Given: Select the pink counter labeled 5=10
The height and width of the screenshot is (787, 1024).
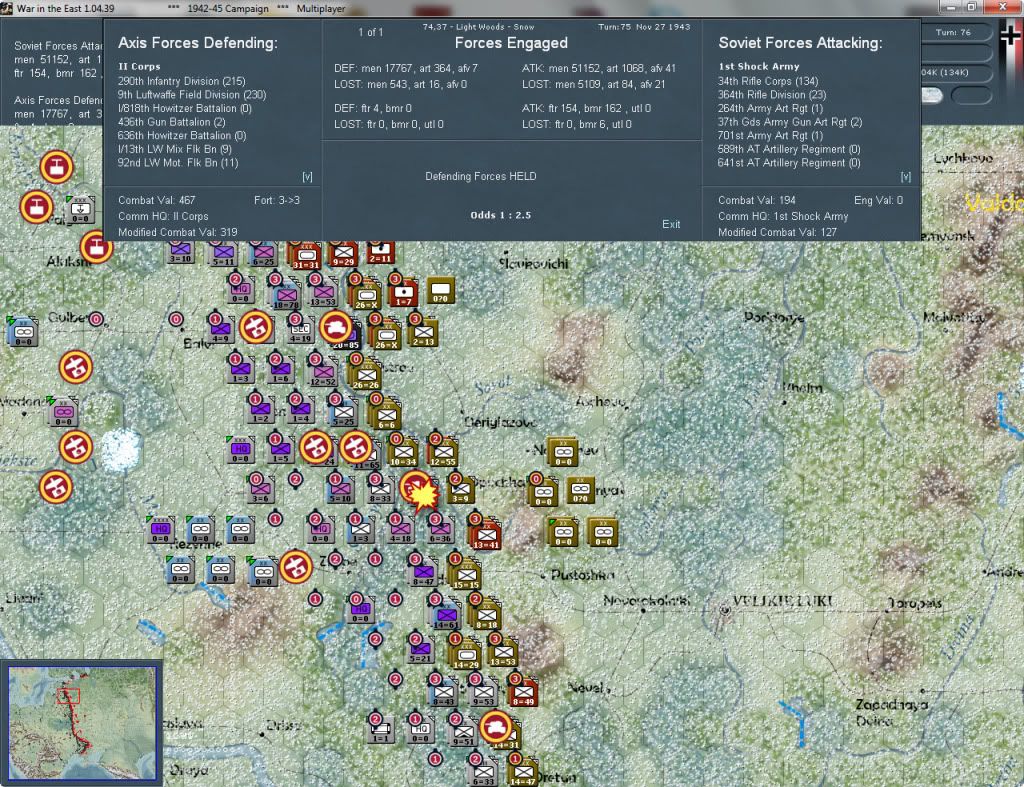Looking at the screenshot, I should coord(340,490).
